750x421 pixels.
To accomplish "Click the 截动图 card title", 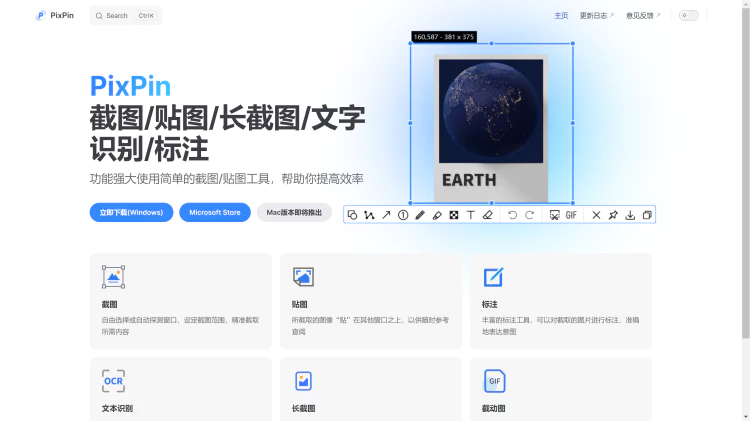I will [494, 408].
